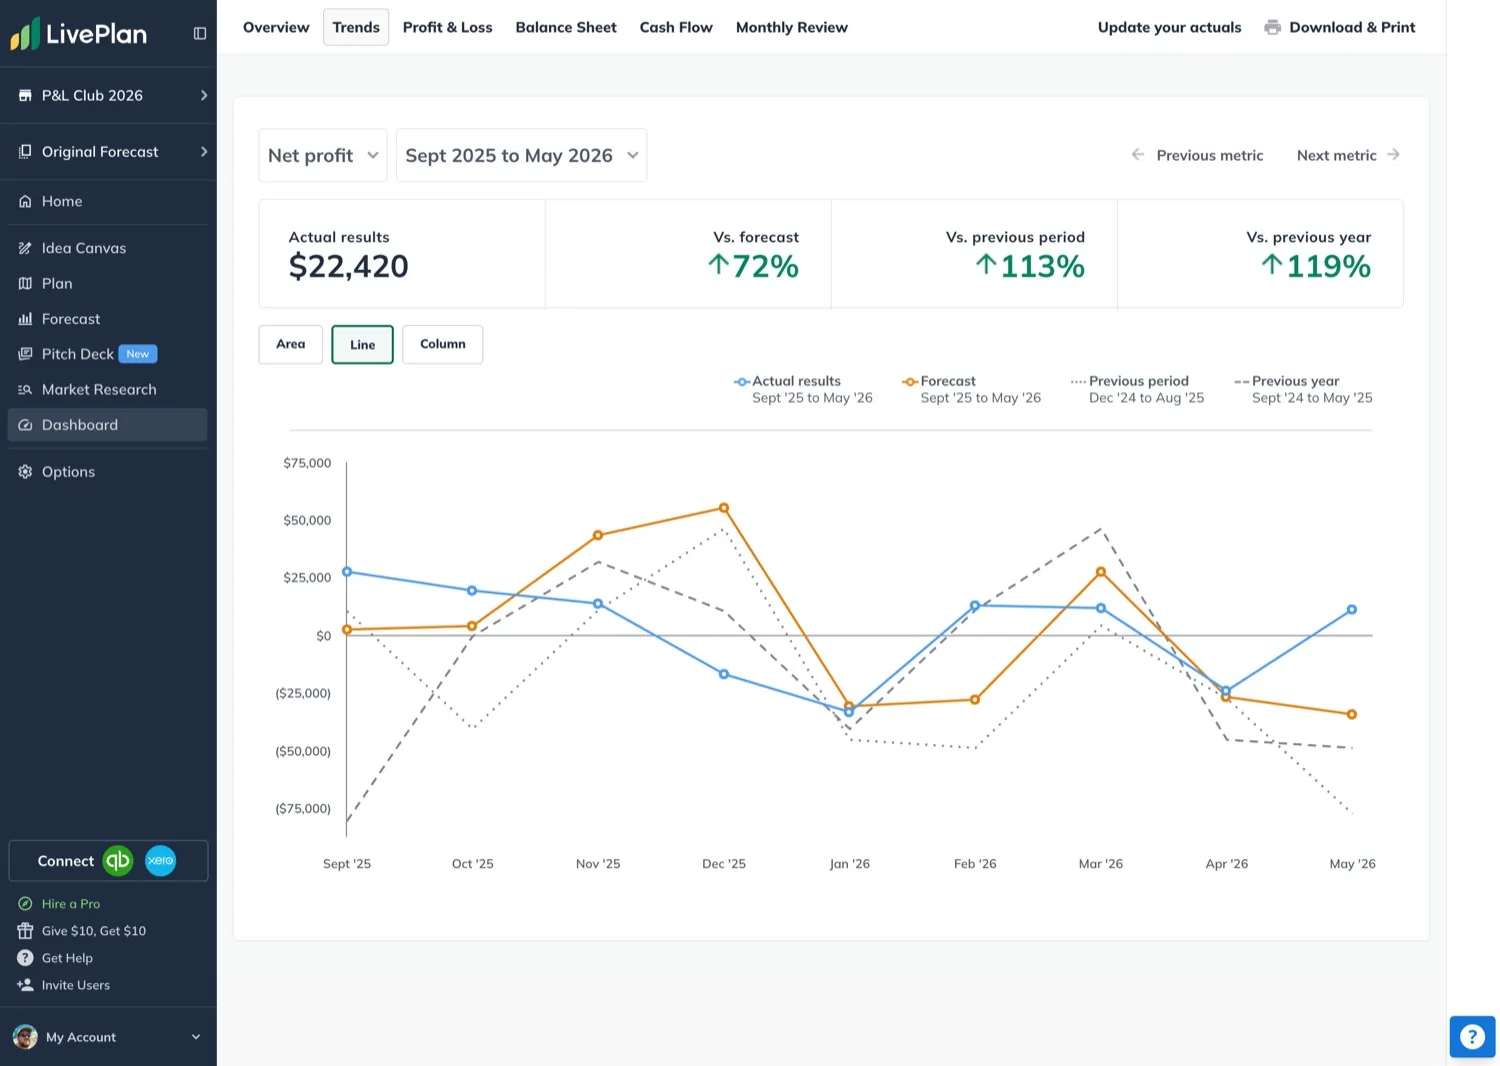Open the Profit & Loss tab
Screen dimensions: 1500x1066
click(447, 27)
